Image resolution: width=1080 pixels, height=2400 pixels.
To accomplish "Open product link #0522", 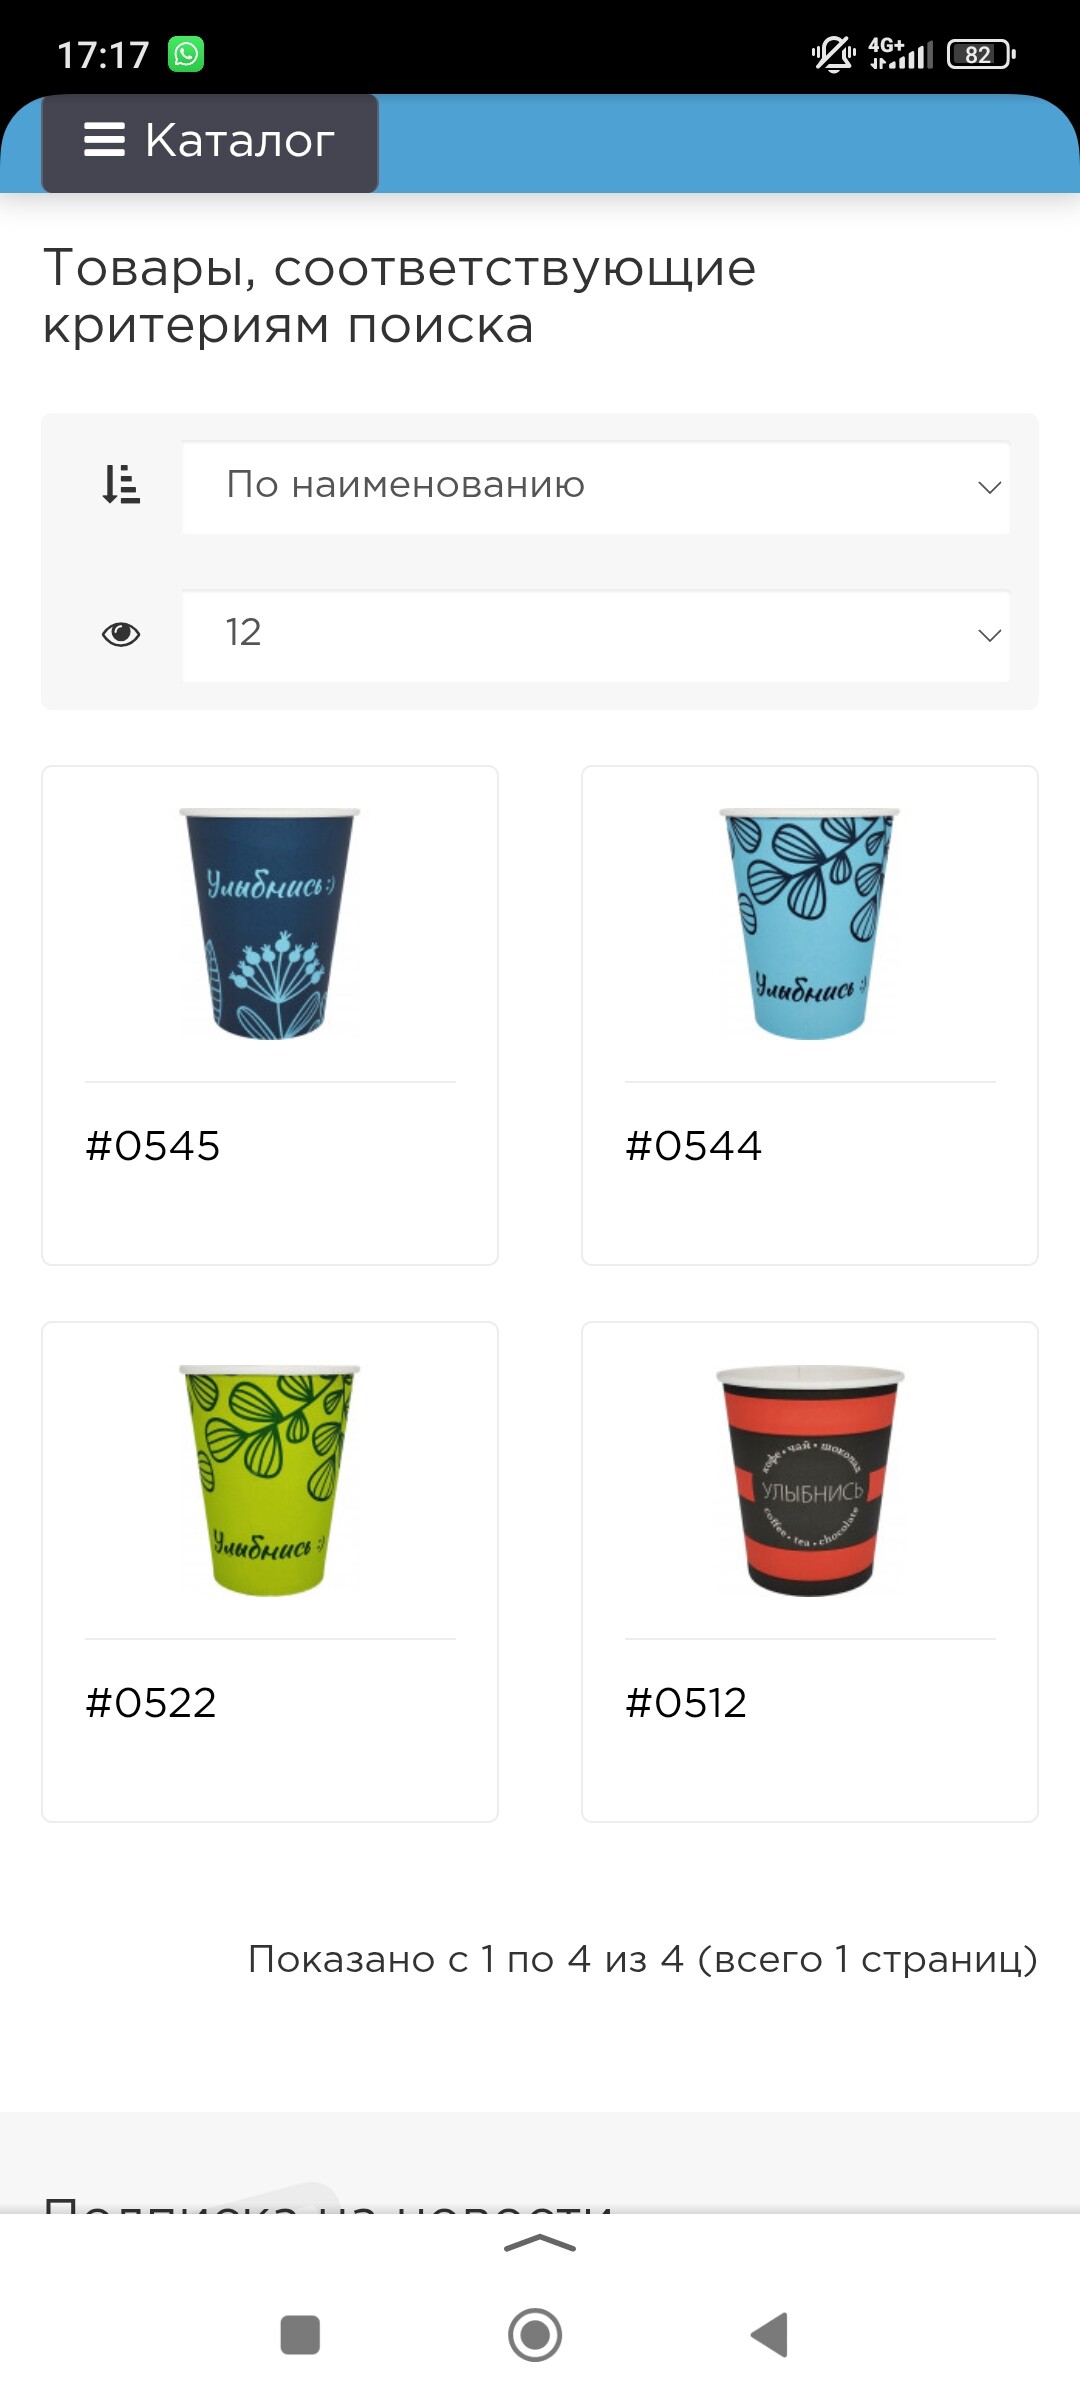I will coord(151,1703).
